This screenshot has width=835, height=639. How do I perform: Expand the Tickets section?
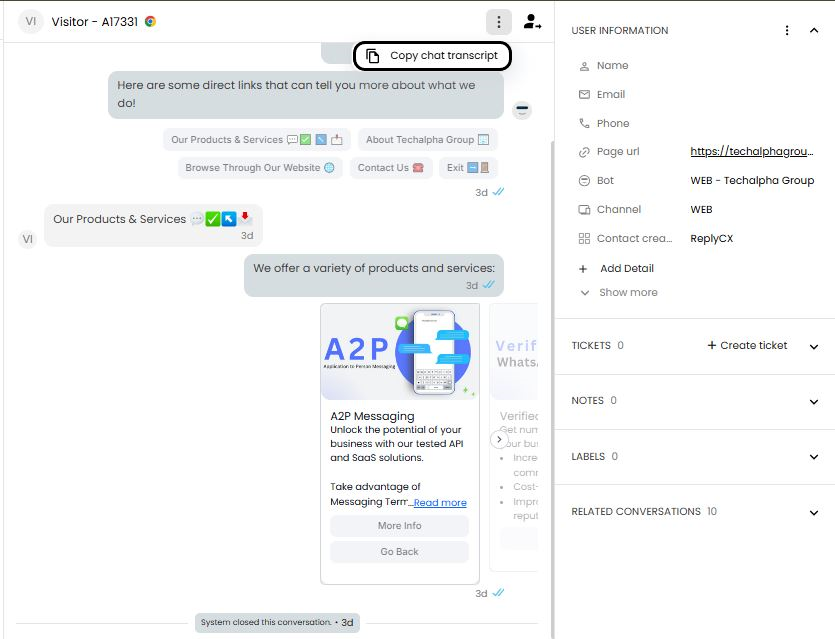[x=814, y=346]
